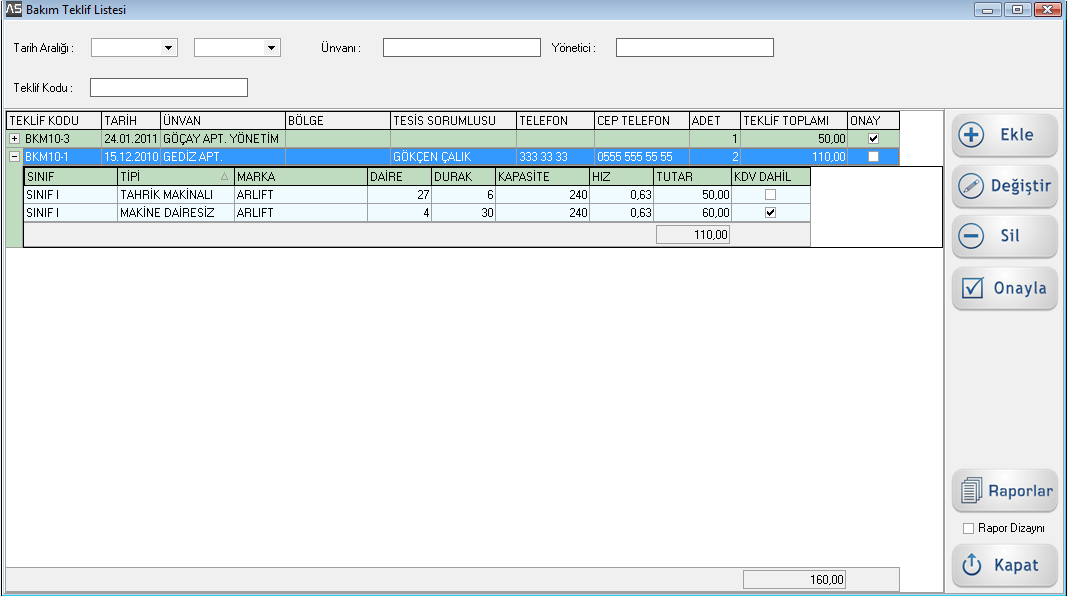Maximize the Bakım Teklif Listesi window
Image resolution: width=1068 pixels, height=596 pixels.
[1017, 10]
